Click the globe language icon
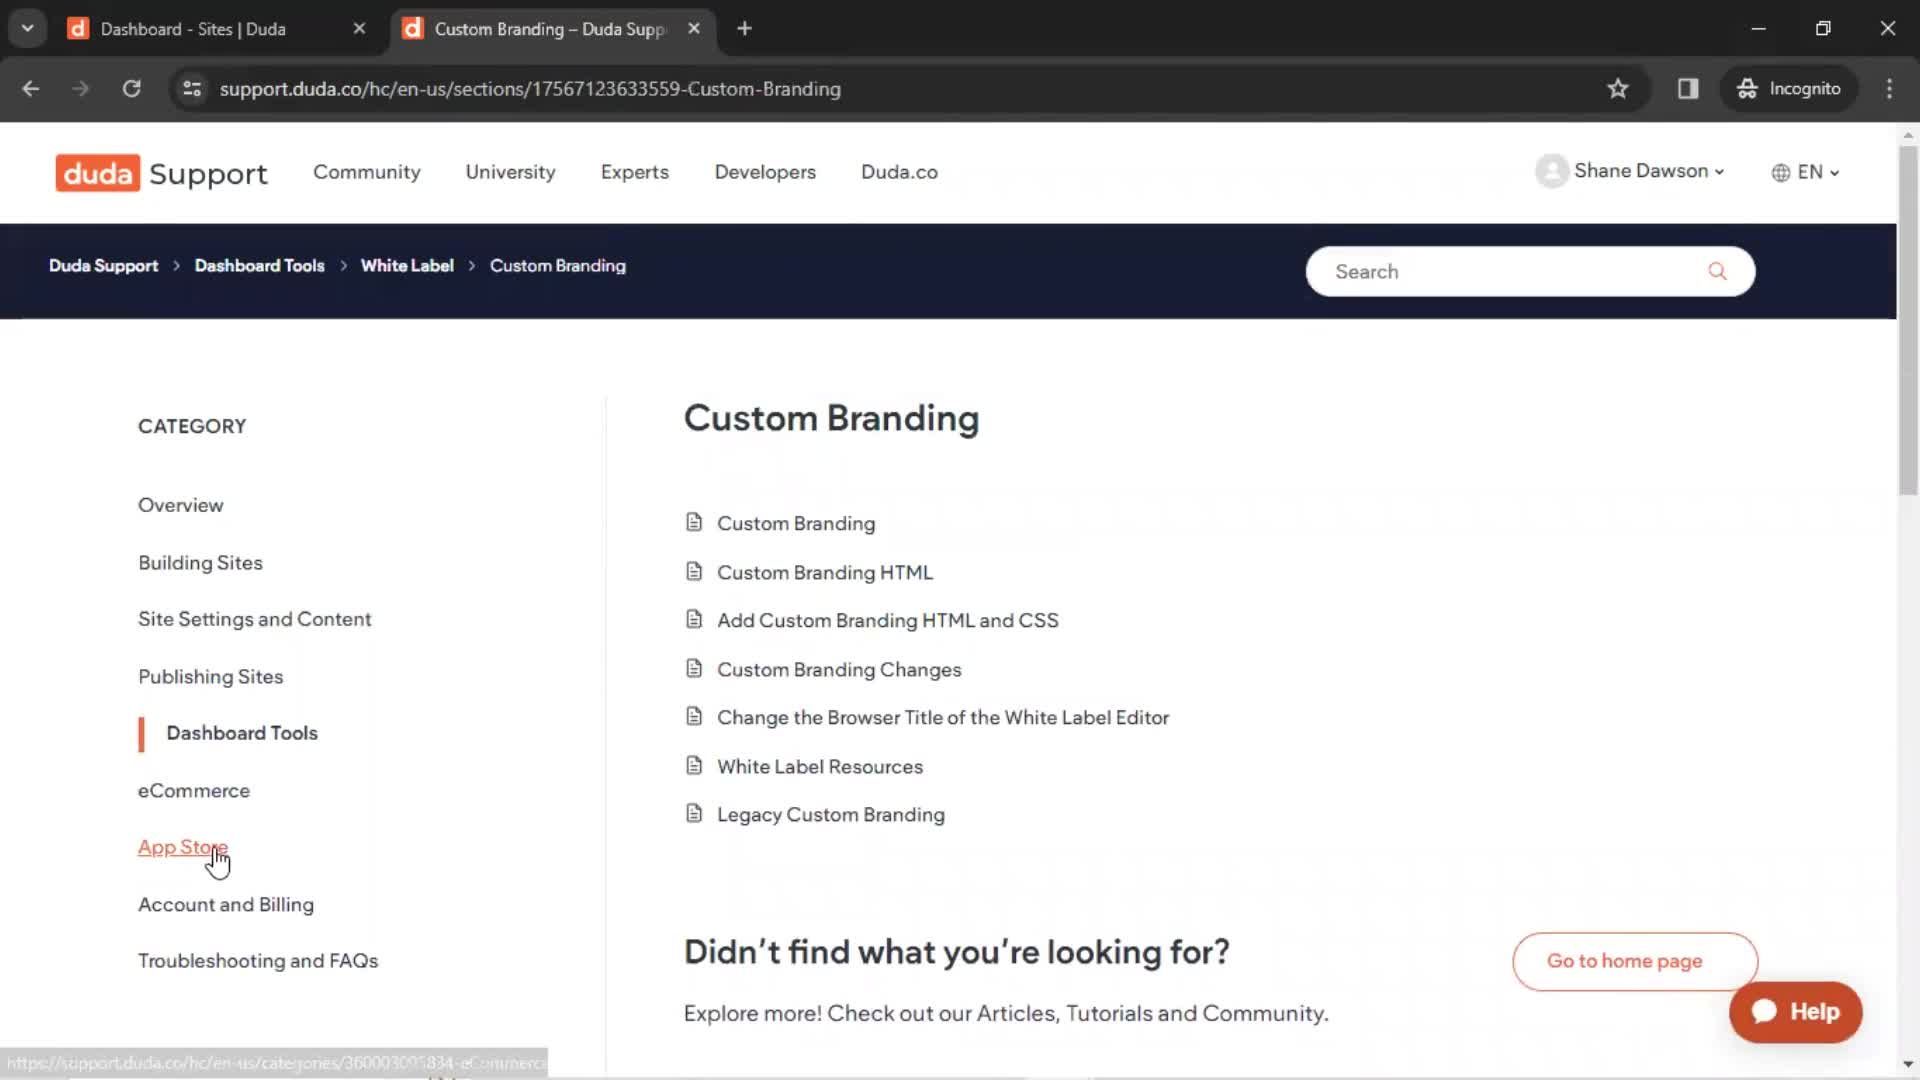This screenshot has width=1920, height=1080. coord(1781,173)
